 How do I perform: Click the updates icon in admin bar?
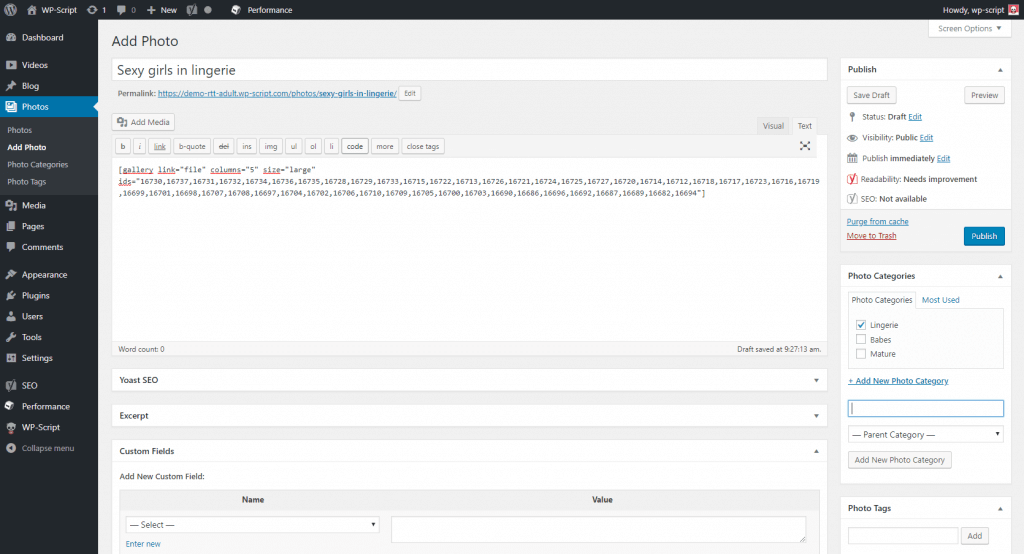point(92,10)
